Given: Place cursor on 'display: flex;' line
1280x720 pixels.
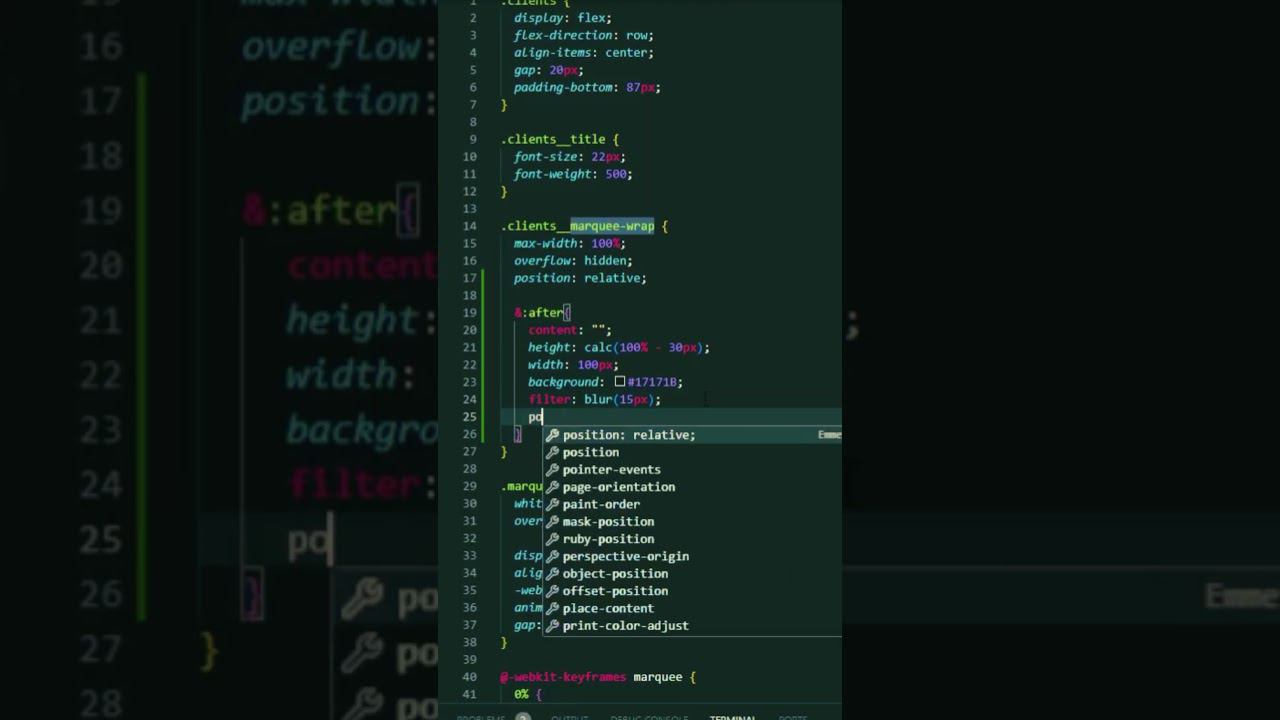Looking at the screenshot, I should (563, 18).
